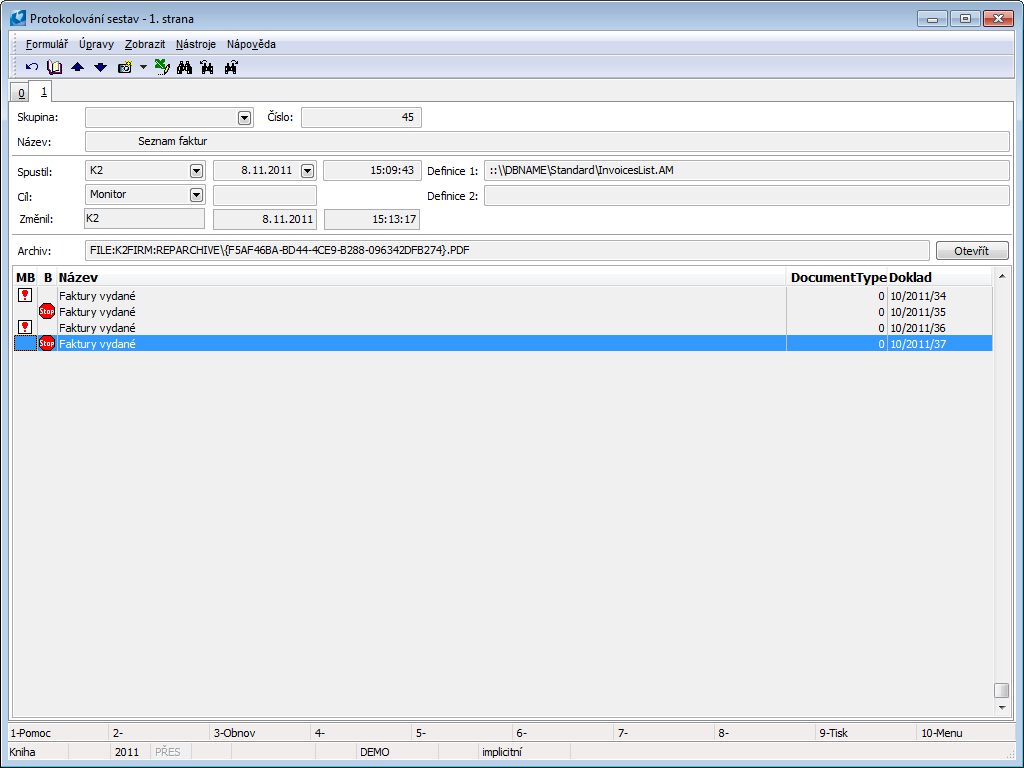Screen dimensions: 1024x768
Task: Sort by Název column header
Action: point(422,278)
